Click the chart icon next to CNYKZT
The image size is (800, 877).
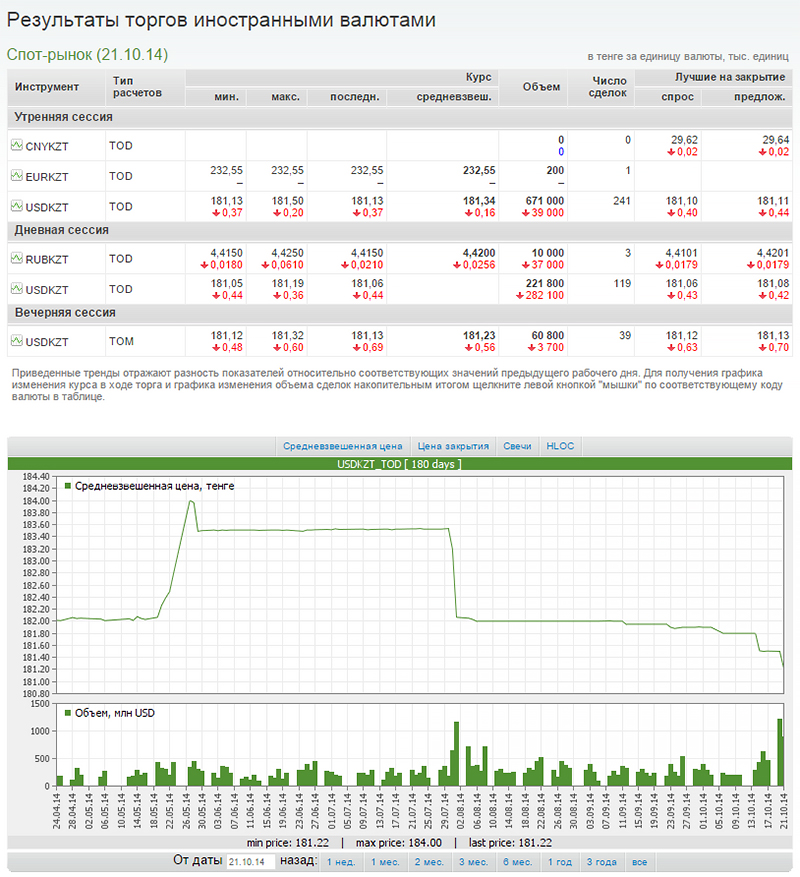tap(16, 145)
